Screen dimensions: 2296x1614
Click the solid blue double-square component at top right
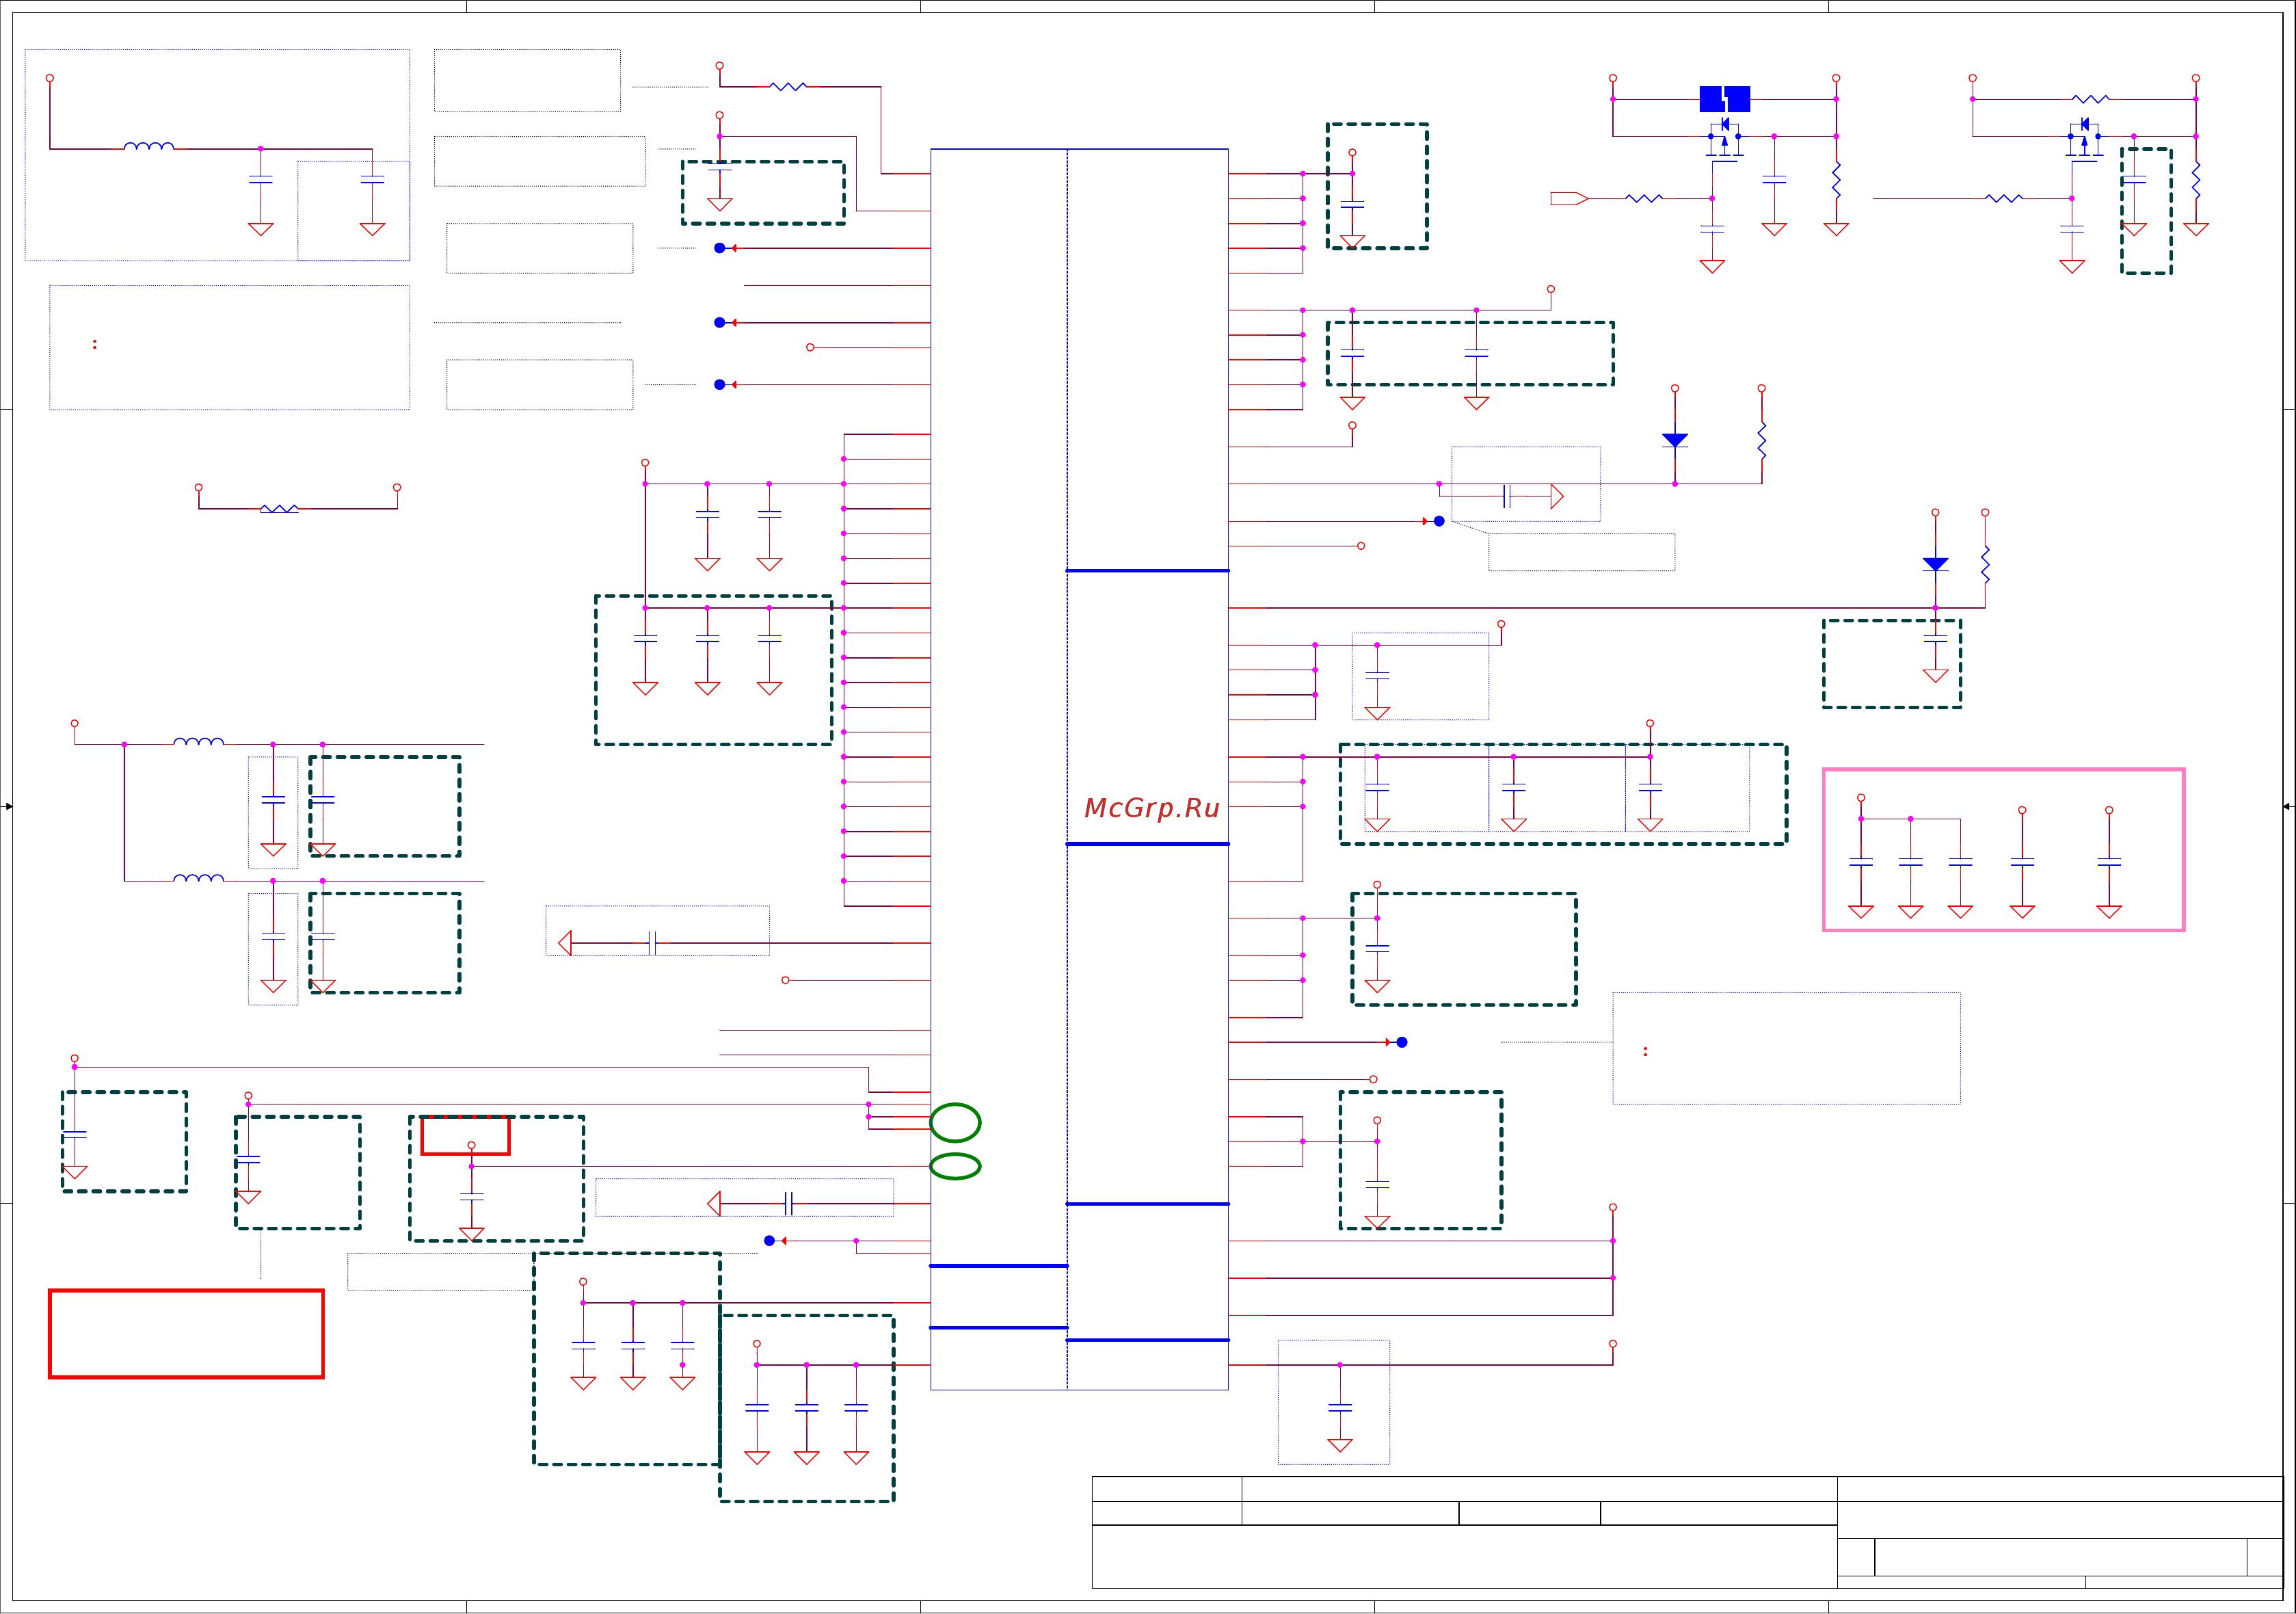(1725, 99)
